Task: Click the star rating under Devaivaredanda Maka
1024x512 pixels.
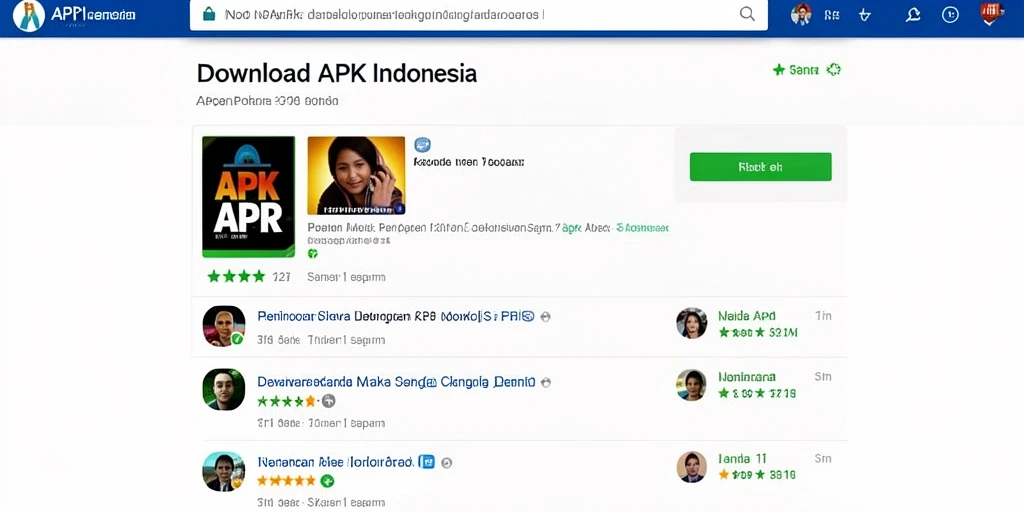Action: tap(287, 401)
